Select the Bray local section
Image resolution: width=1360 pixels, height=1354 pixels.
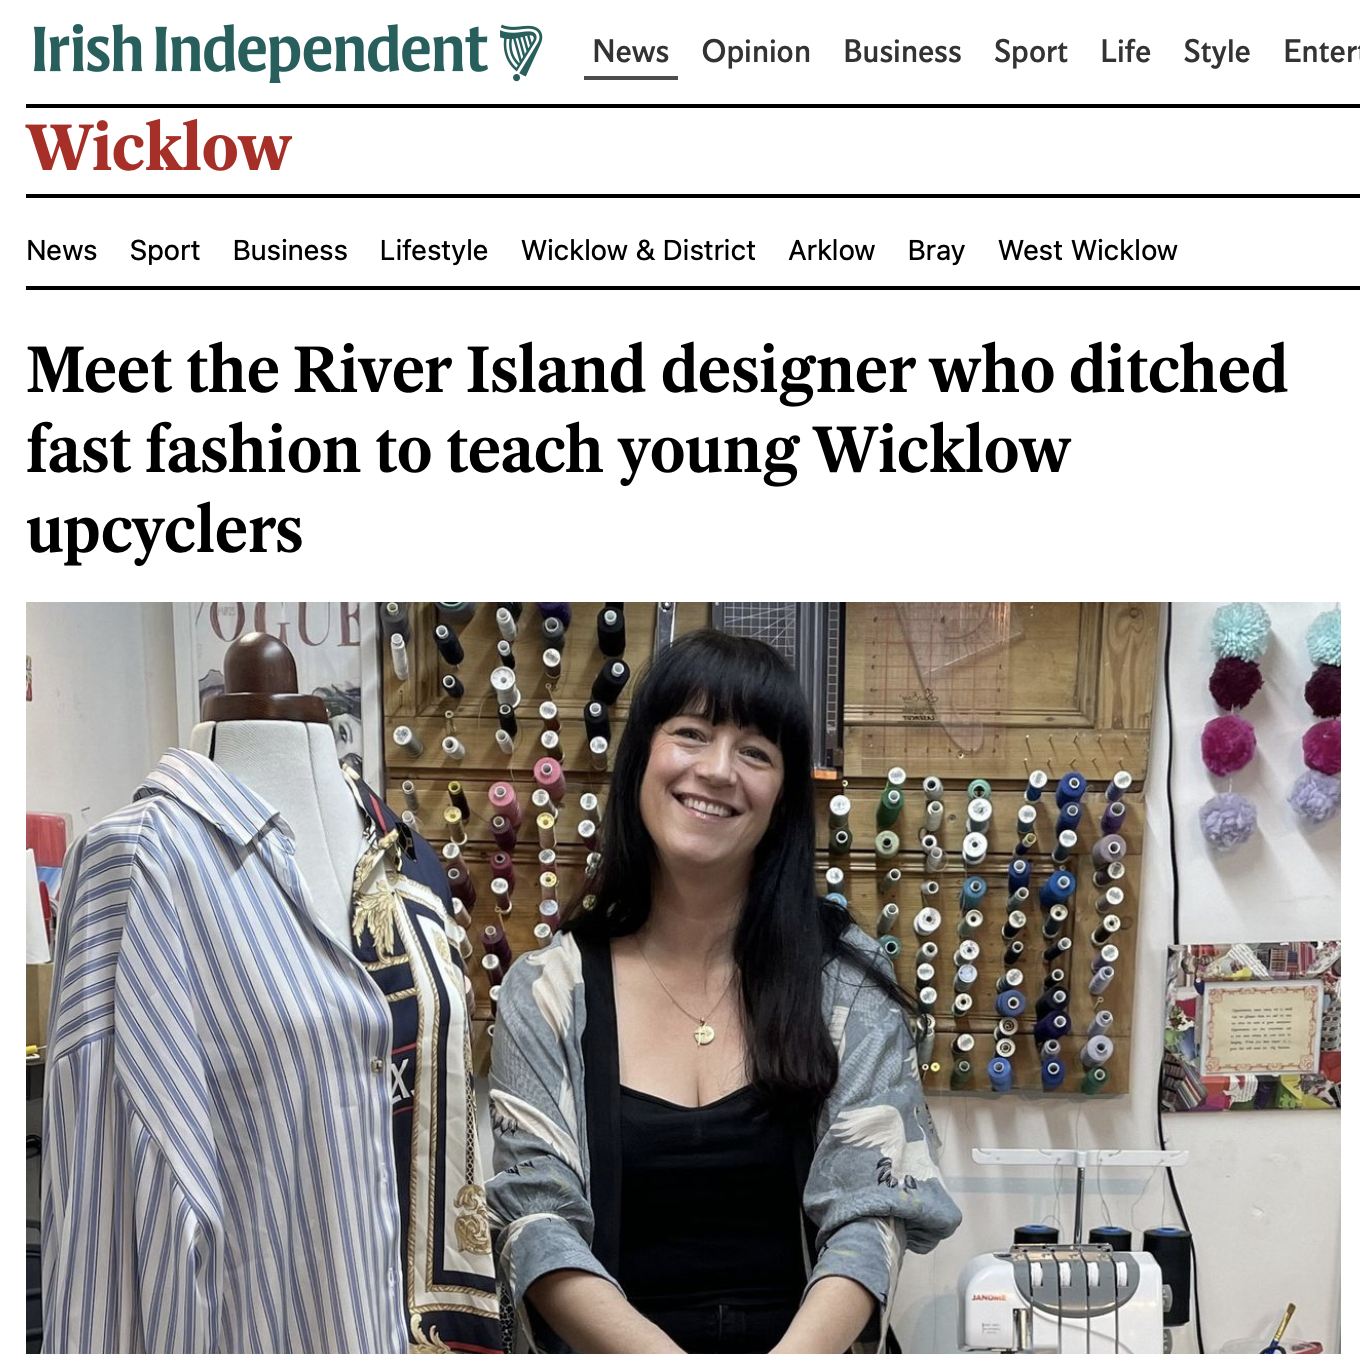coord(936,251)
